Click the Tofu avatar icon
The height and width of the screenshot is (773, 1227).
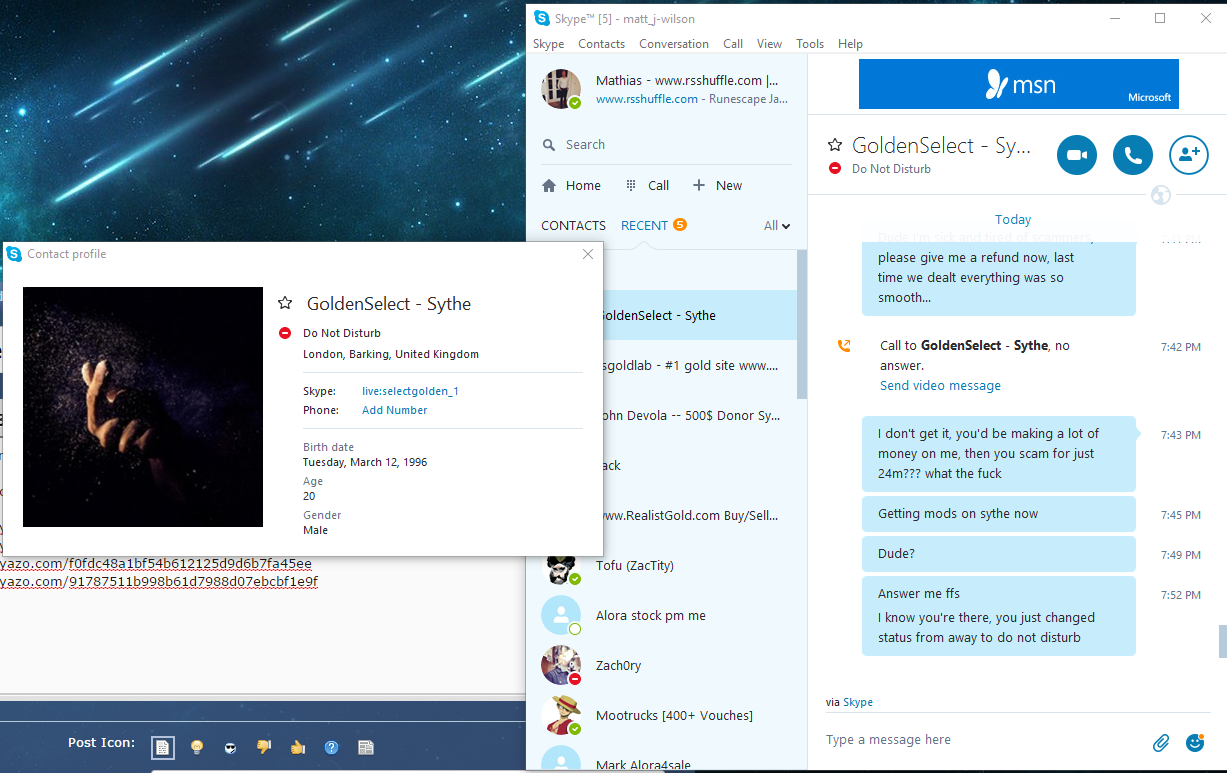pyautogui.click(x=561, y=566)
